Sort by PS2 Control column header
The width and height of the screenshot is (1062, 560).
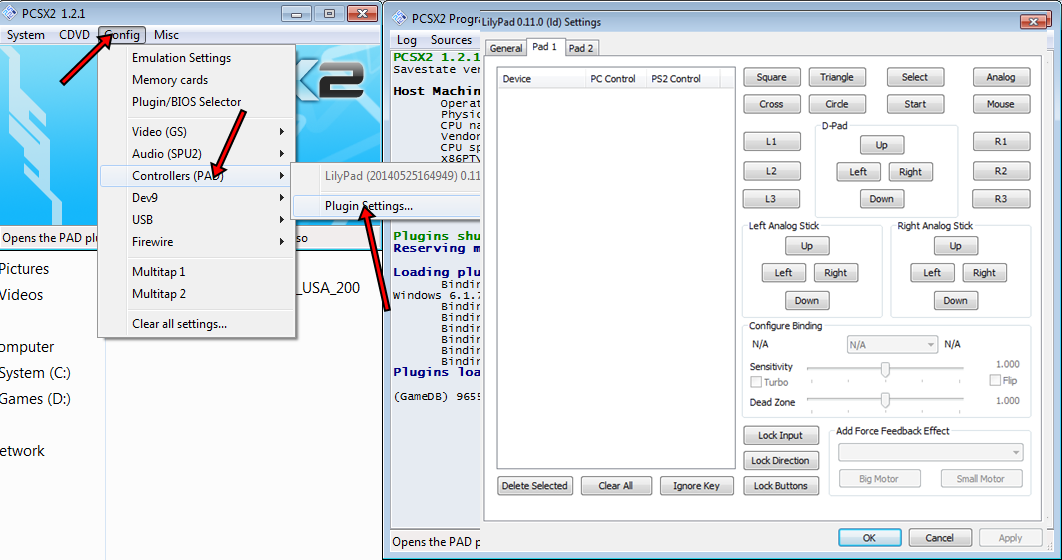683,79
